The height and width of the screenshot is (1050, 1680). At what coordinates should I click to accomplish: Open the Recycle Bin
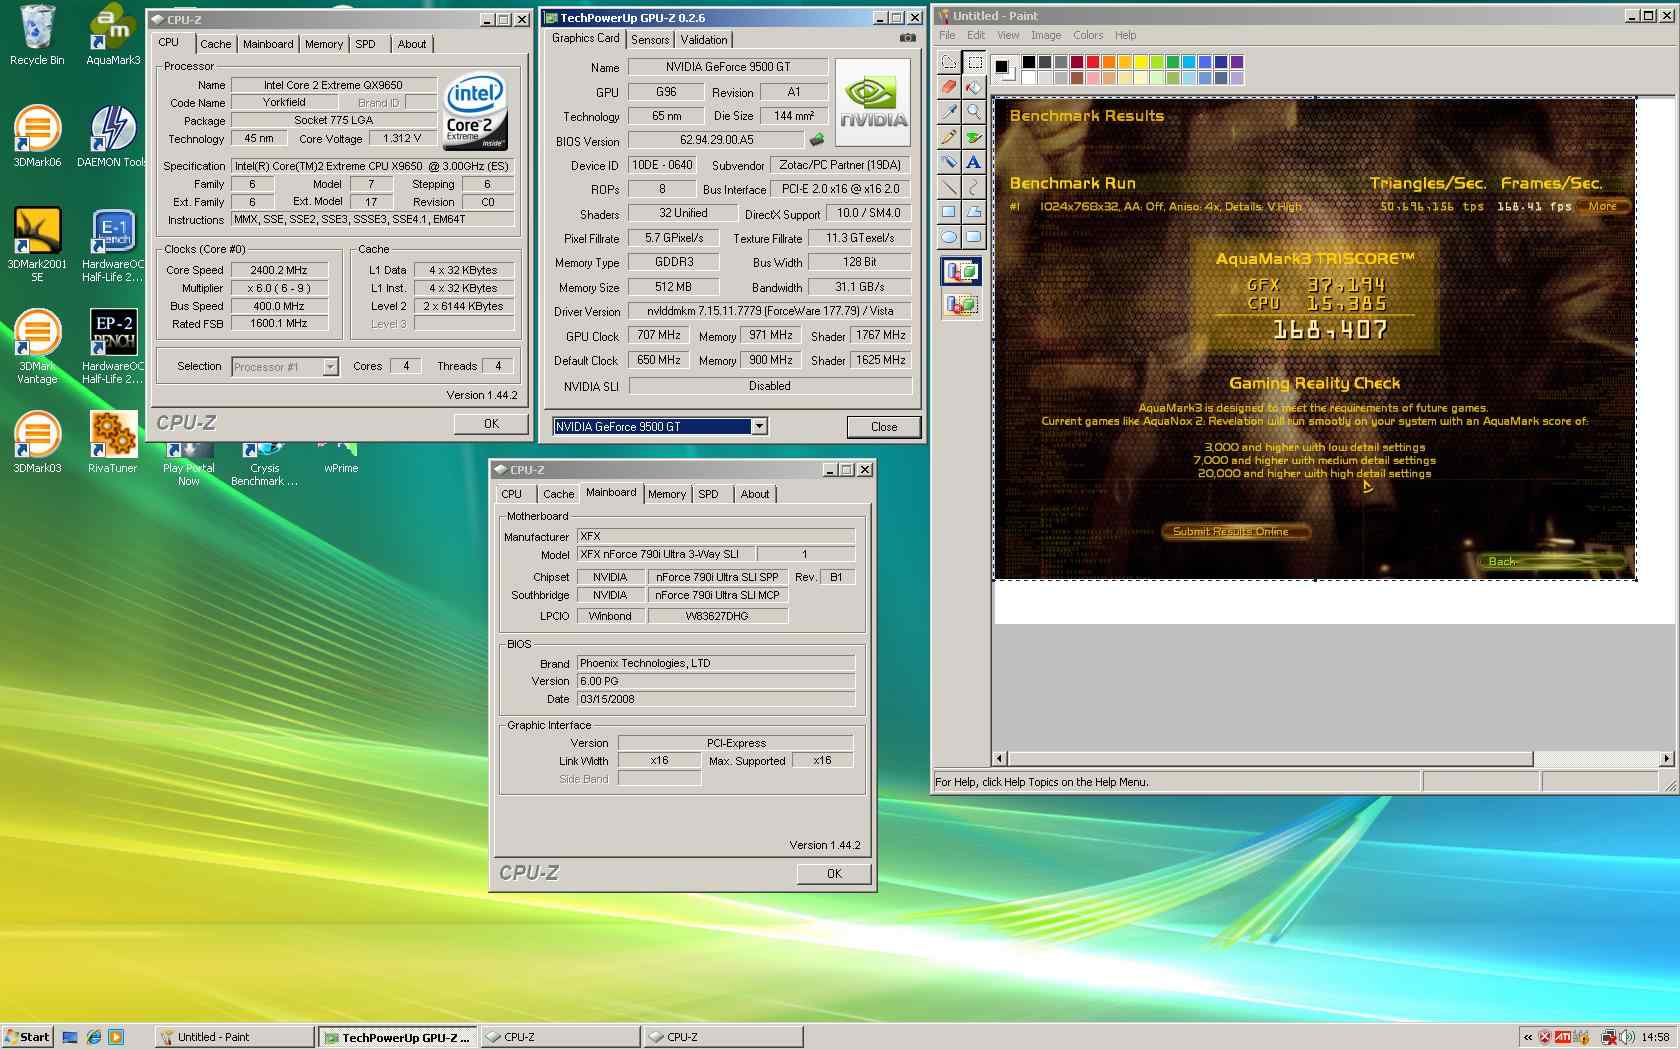(37, 35)
